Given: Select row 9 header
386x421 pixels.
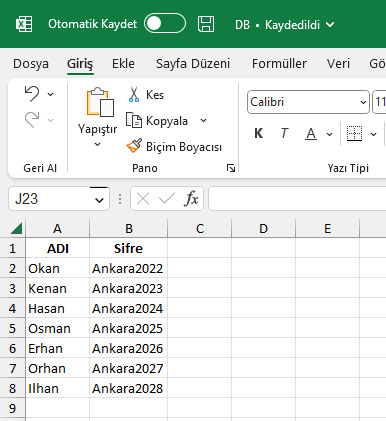Looking at the screenshot, I should coord(12,408).
